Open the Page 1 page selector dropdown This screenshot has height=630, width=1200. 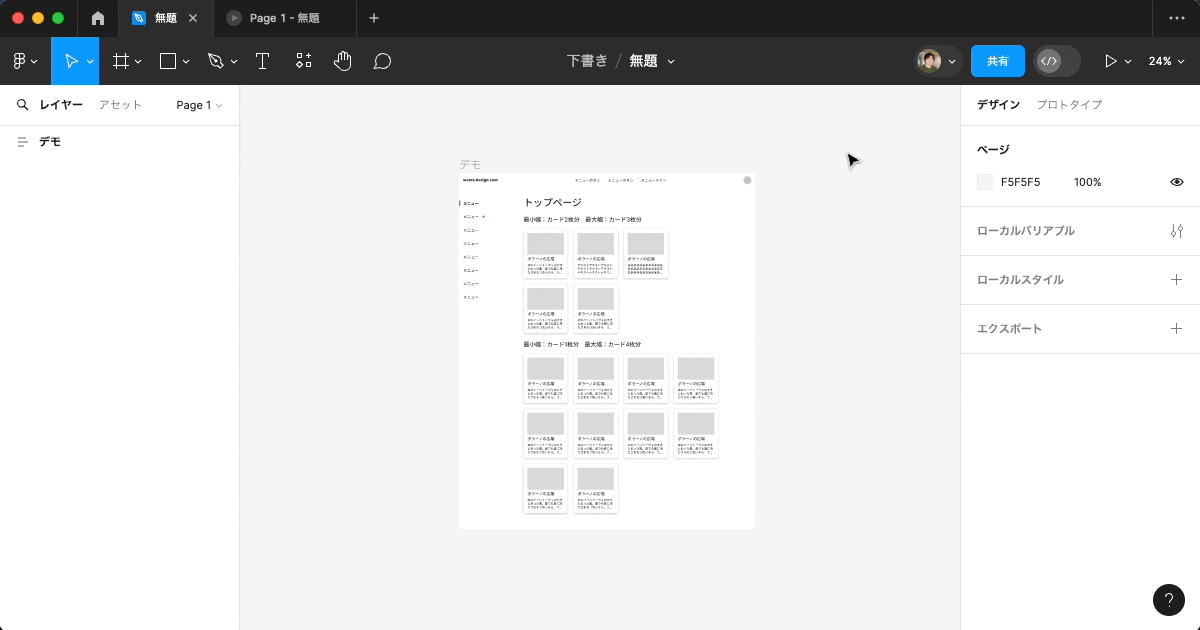tap(198, 104)
